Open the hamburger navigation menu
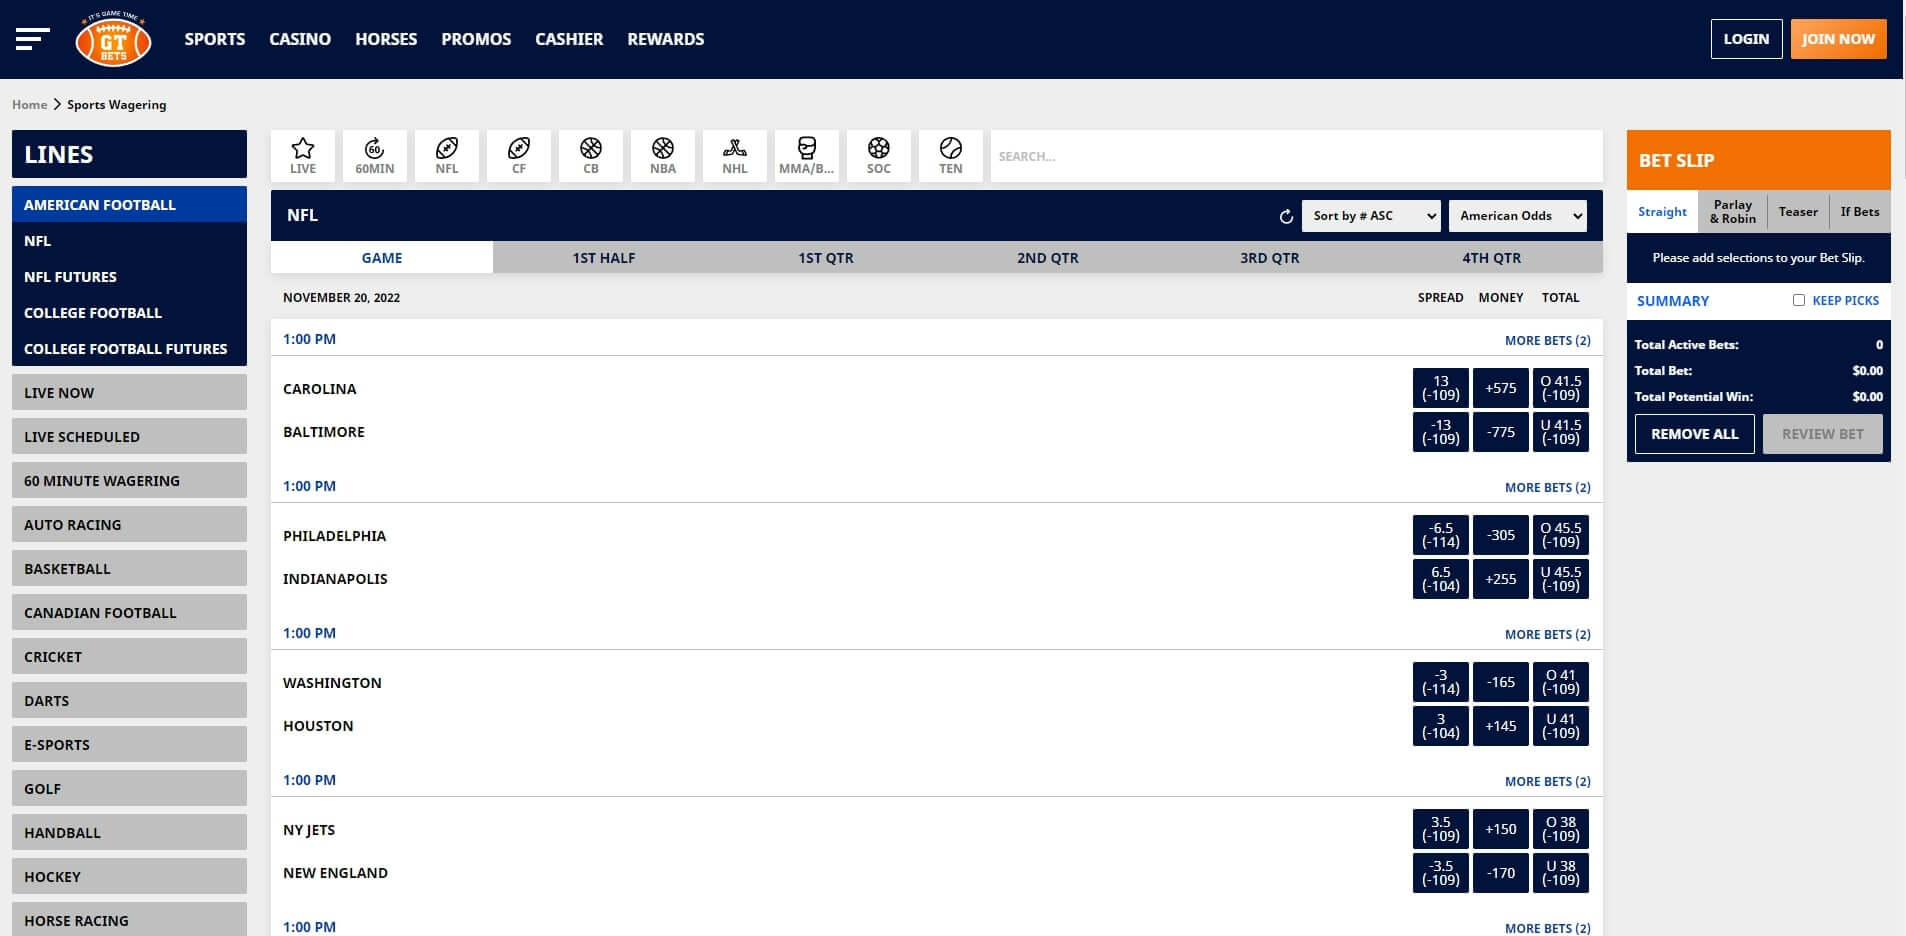Viewport: 1906px width, 936px height. coord(33,38)
